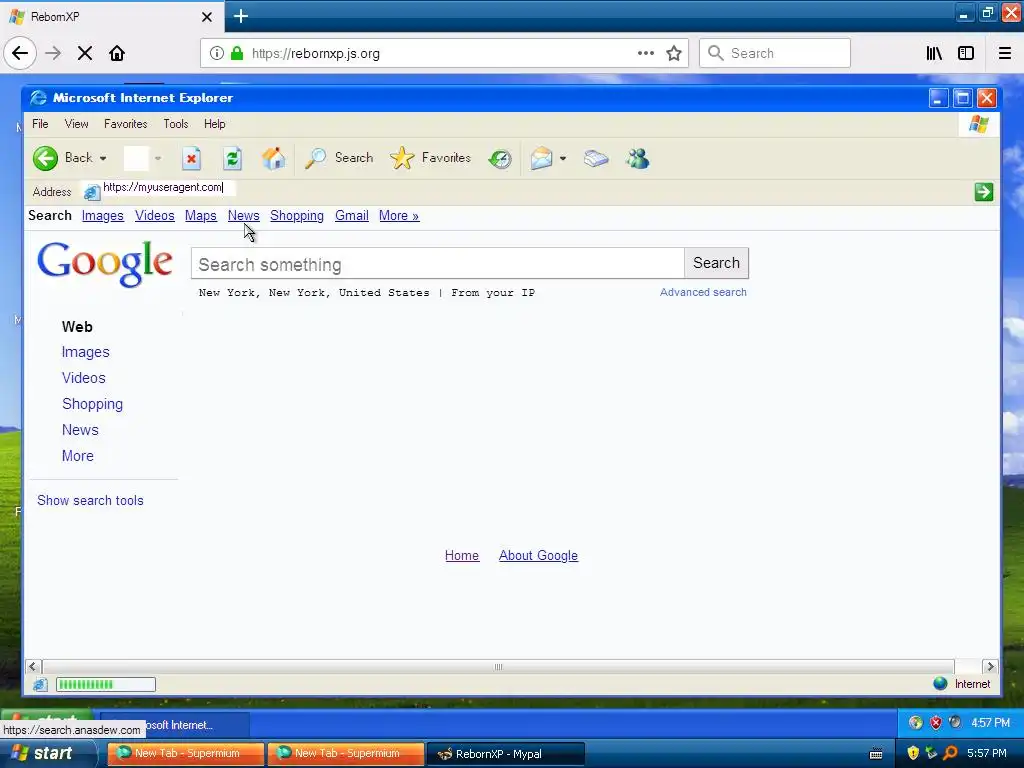Click the loading progress bar in status bar
This screenshot has width=1024, height=768.
tap(106, 684)
